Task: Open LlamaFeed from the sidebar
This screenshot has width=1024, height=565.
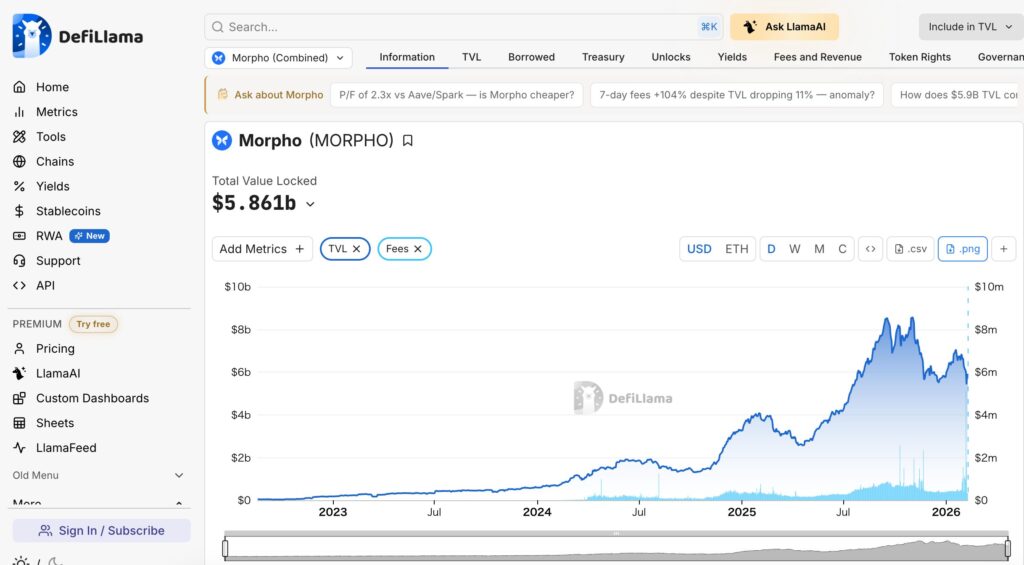Action: click(x=66, y=448)
